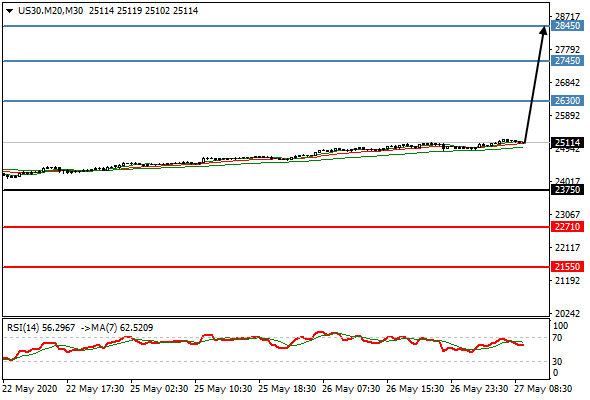Click the 27 May 08:30 time marker

point(543,389)
